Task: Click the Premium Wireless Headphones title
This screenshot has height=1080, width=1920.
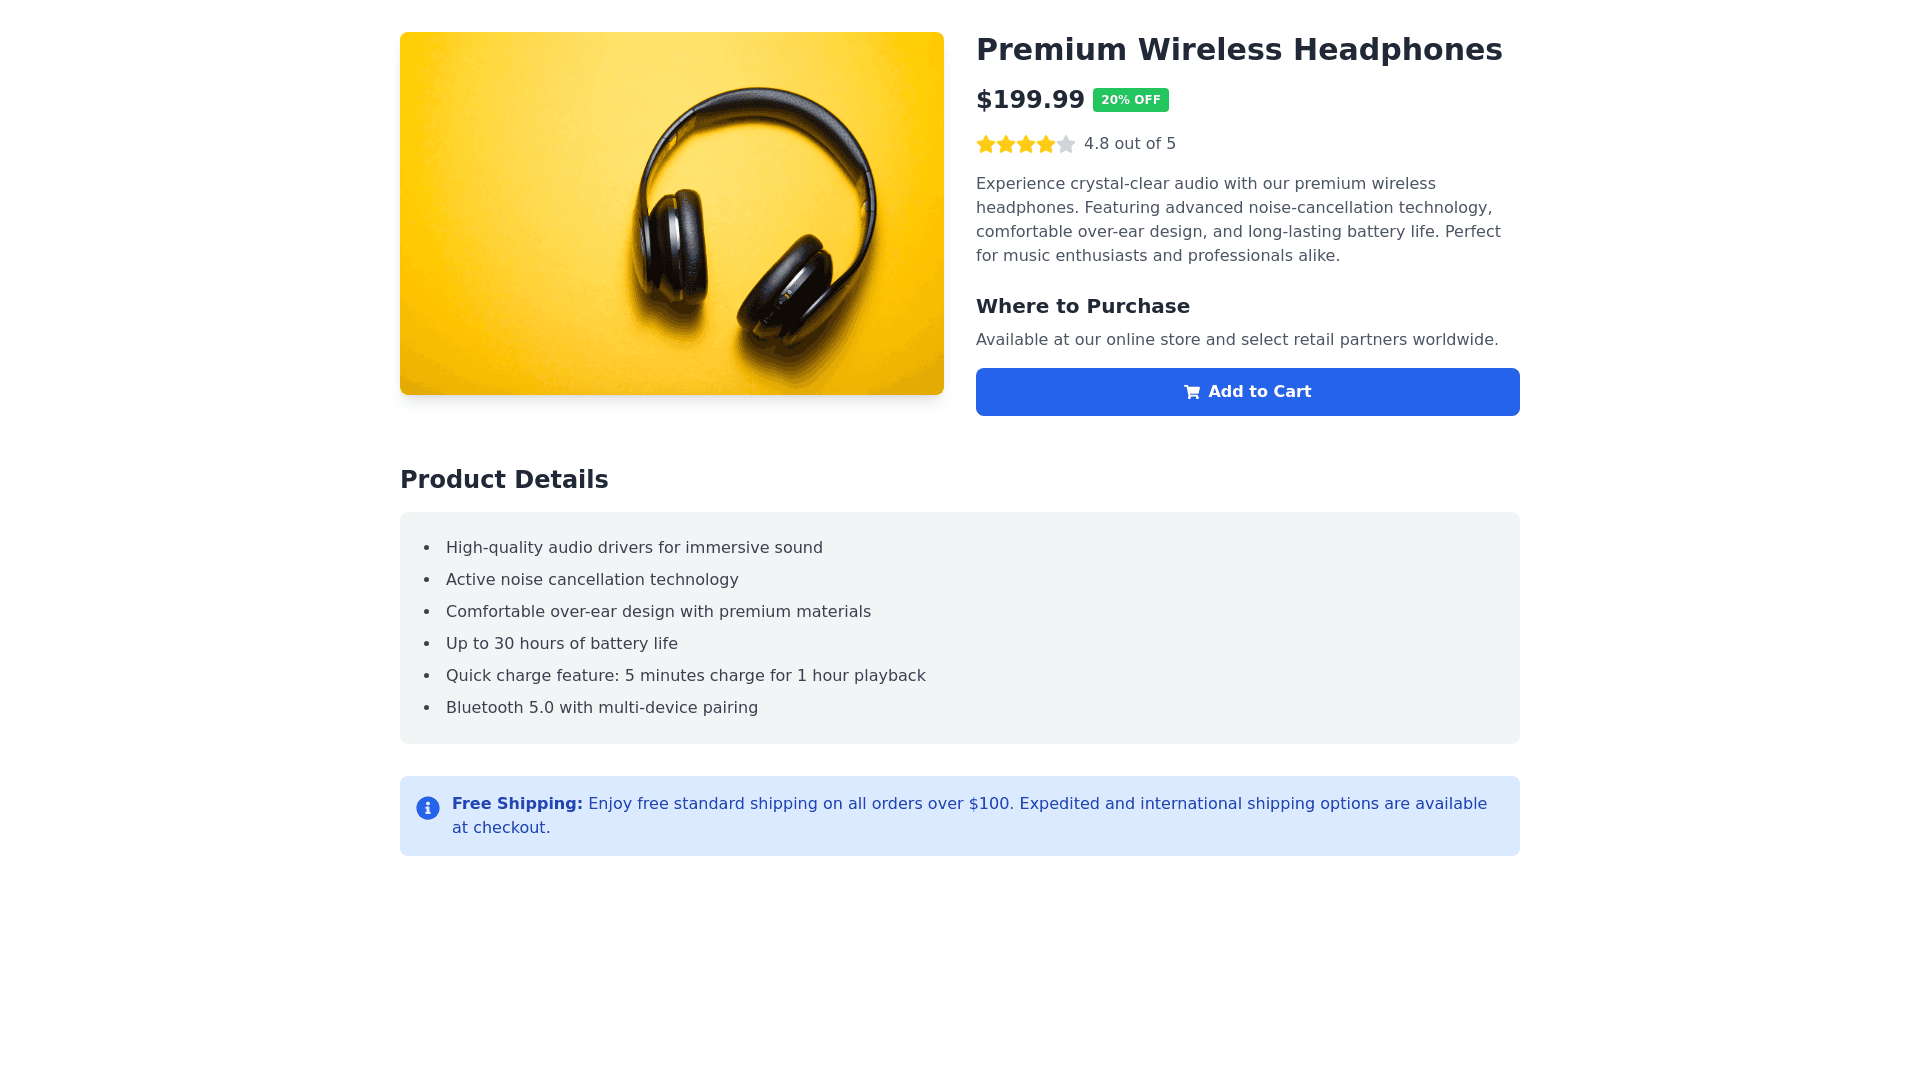Action: [1238, 50]
